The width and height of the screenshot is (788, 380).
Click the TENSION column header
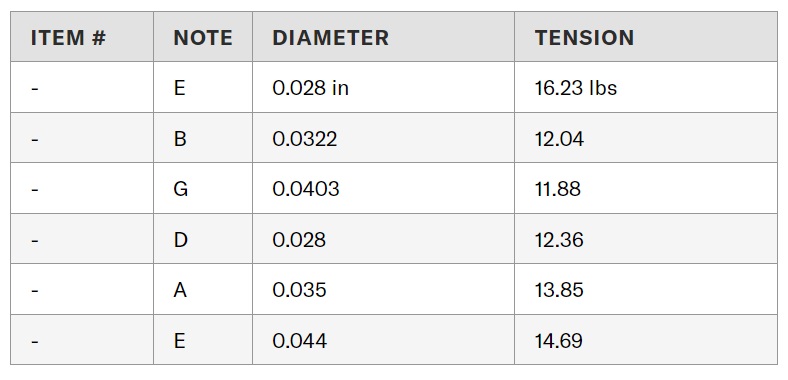584,38
